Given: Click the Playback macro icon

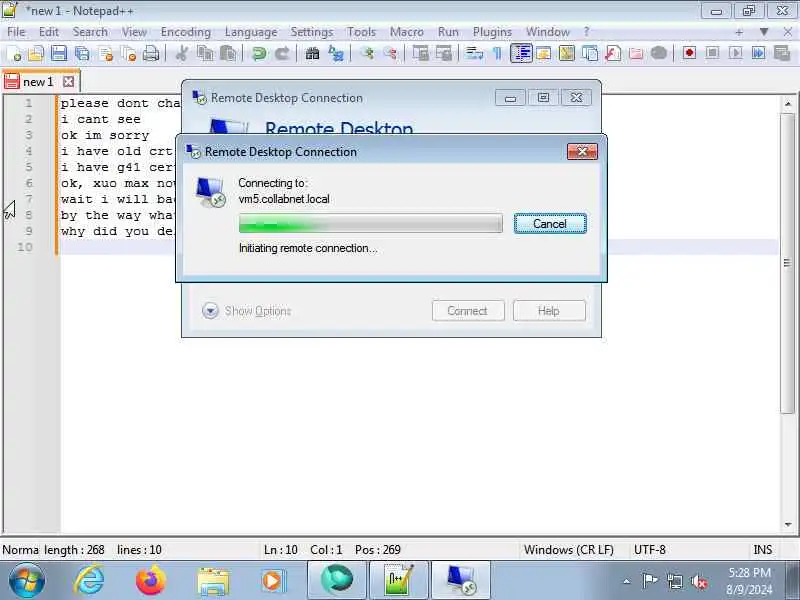Looking at the screenshot, I should [735, 53].
